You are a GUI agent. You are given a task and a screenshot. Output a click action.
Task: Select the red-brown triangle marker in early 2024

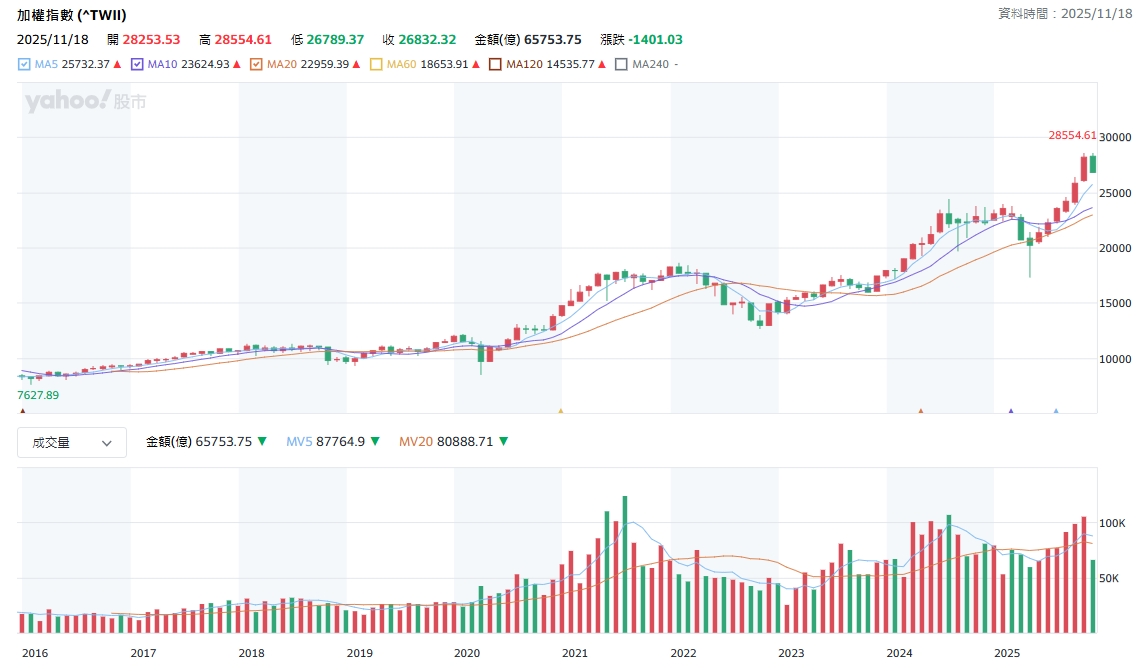[x=920, y=411]
